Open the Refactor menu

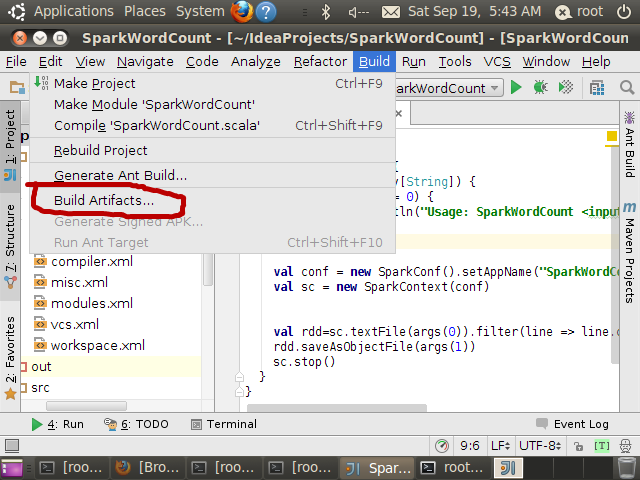point(320,62)
